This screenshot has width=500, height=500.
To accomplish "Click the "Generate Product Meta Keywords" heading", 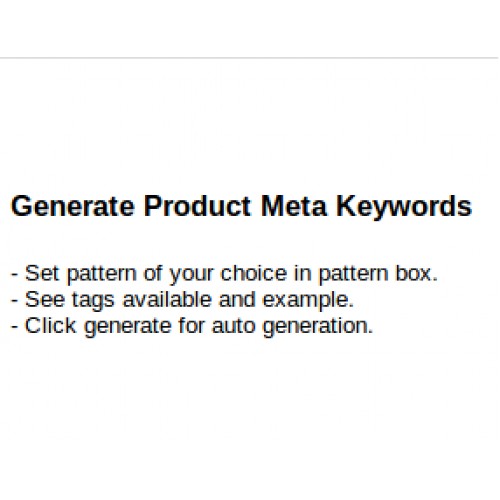I will 241,207.
